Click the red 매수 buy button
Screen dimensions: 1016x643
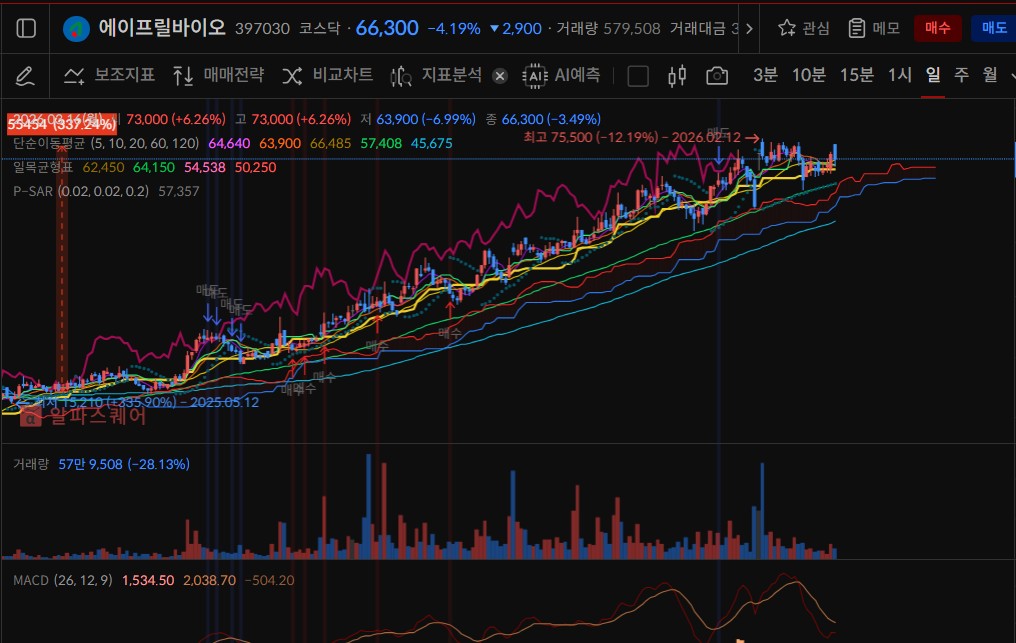937,28
